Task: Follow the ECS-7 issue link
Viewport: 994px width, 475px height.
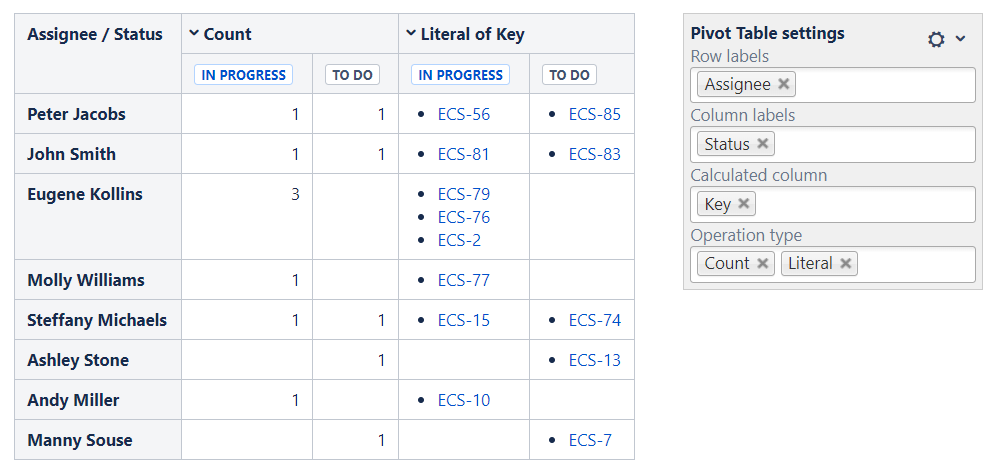Action: click(590, 440)
